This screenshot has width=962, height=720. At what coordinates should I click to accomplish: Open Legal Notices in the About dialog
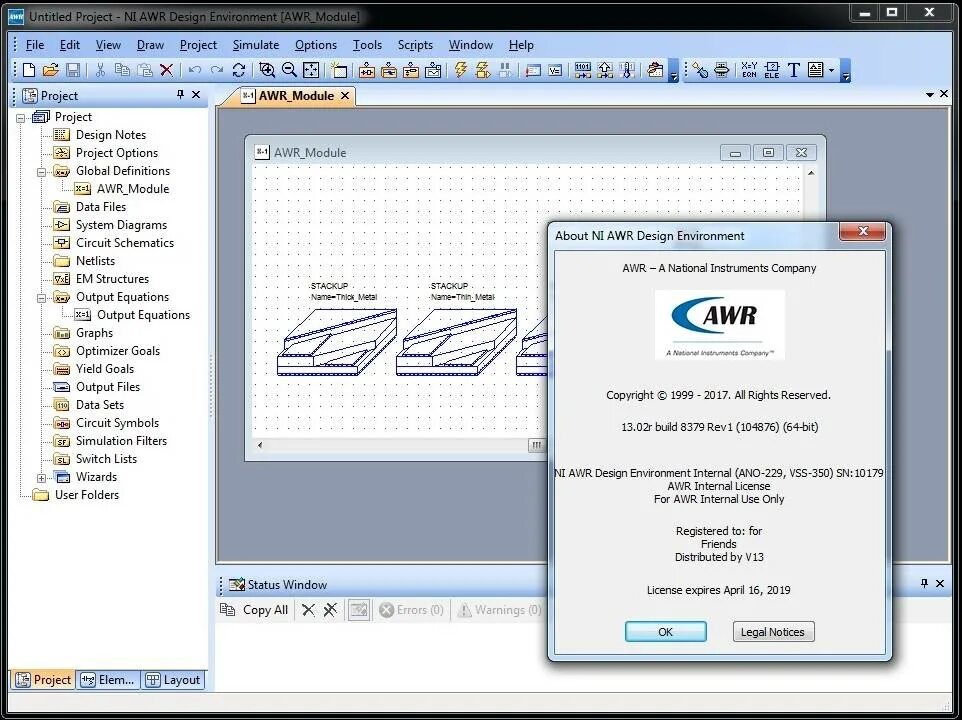click(773, 632)
